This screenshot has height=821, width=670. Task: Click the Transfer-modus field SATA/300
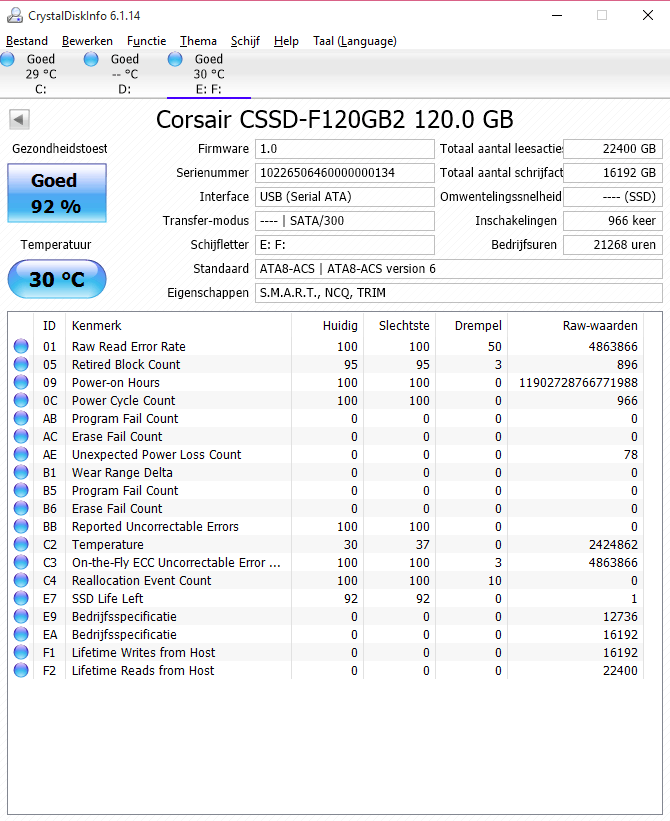click(344, 221)
